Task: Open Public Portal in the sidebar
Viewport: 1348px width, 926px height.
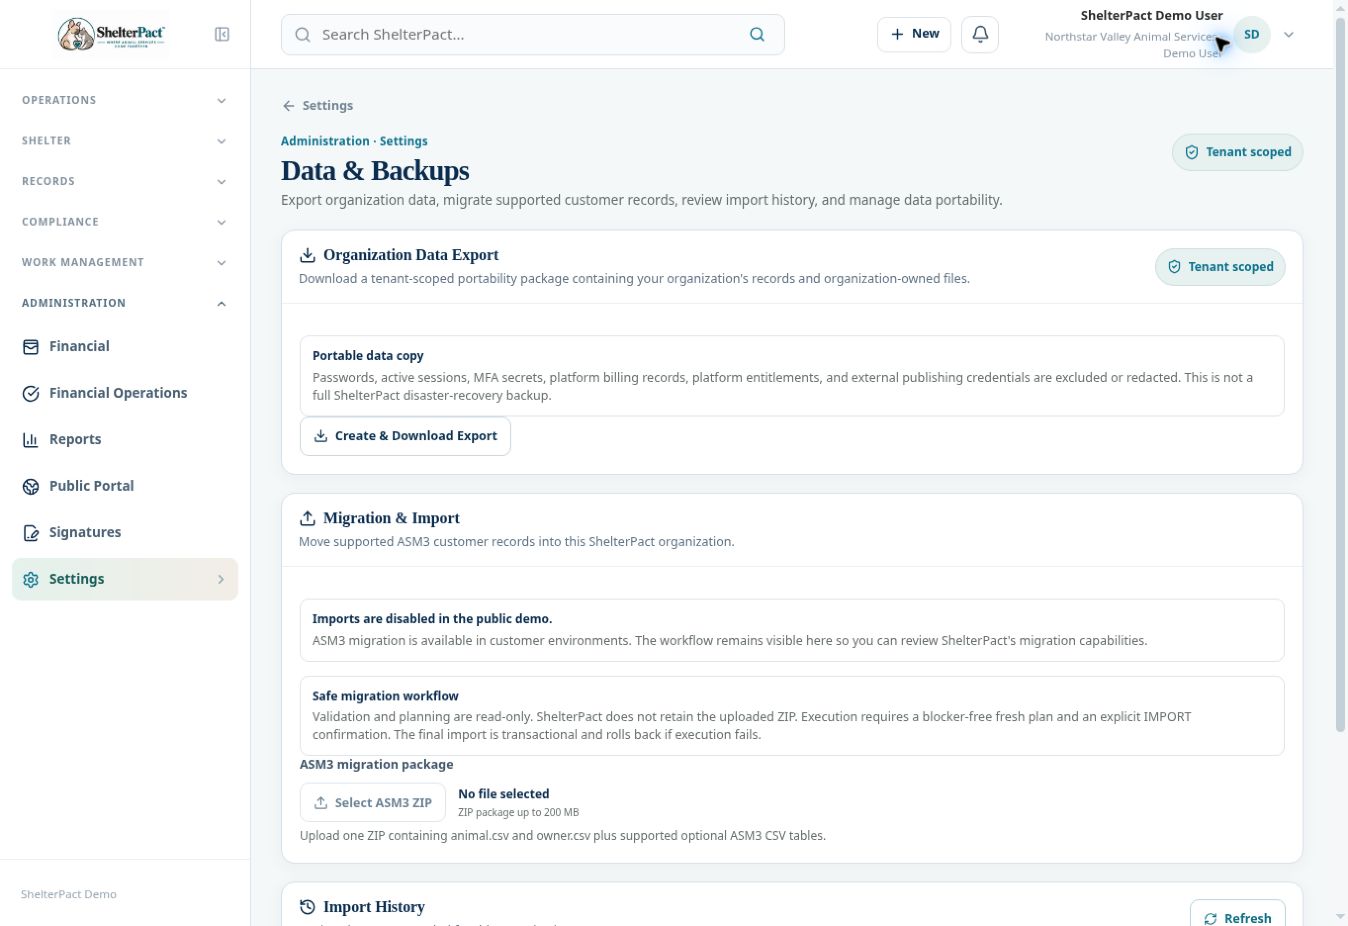Action: click(125, 486)
